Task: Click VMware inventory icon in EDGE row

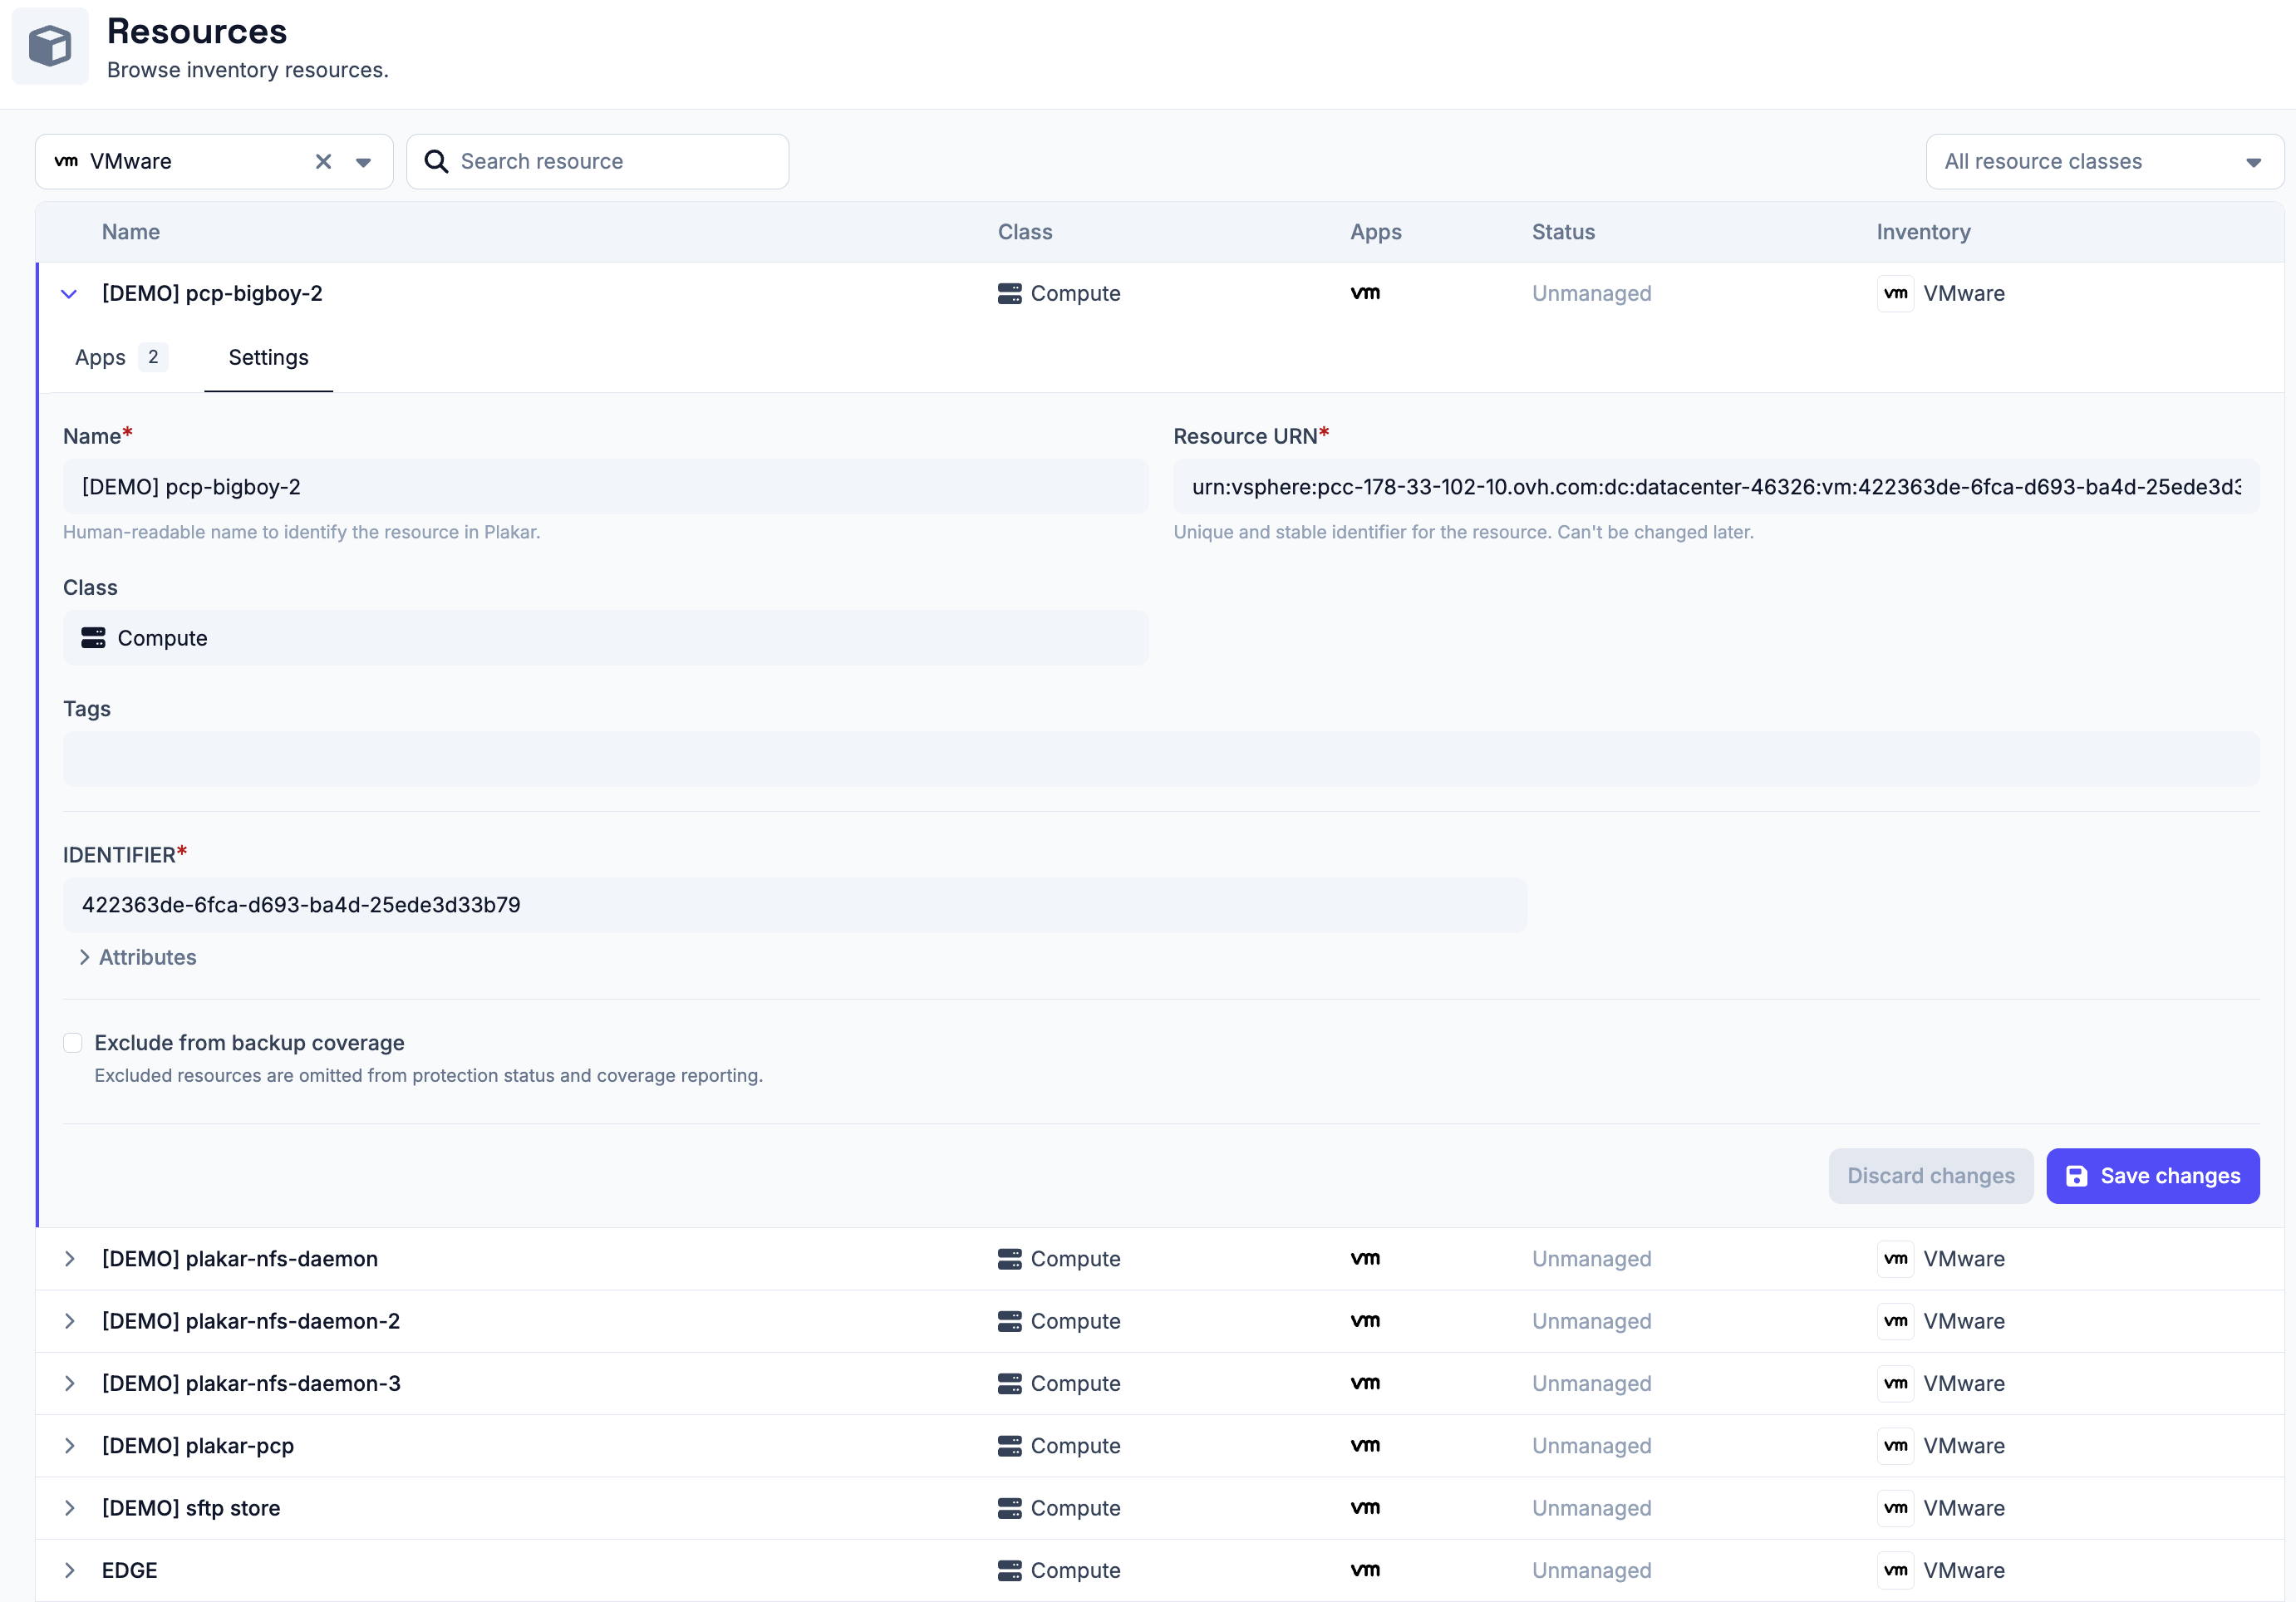Action: pos(1895,1571)
